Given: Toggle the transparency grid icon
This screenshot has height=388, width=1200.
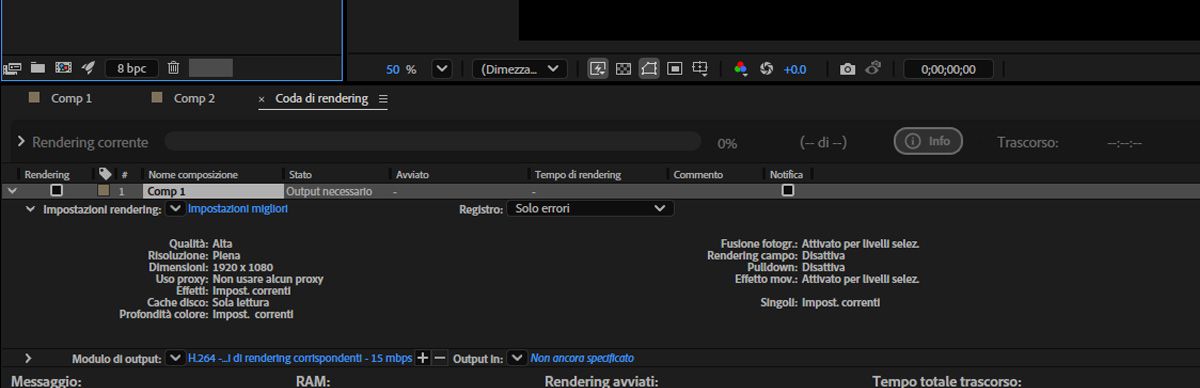Looking at the screenshot, I should [x=624, y=69].
